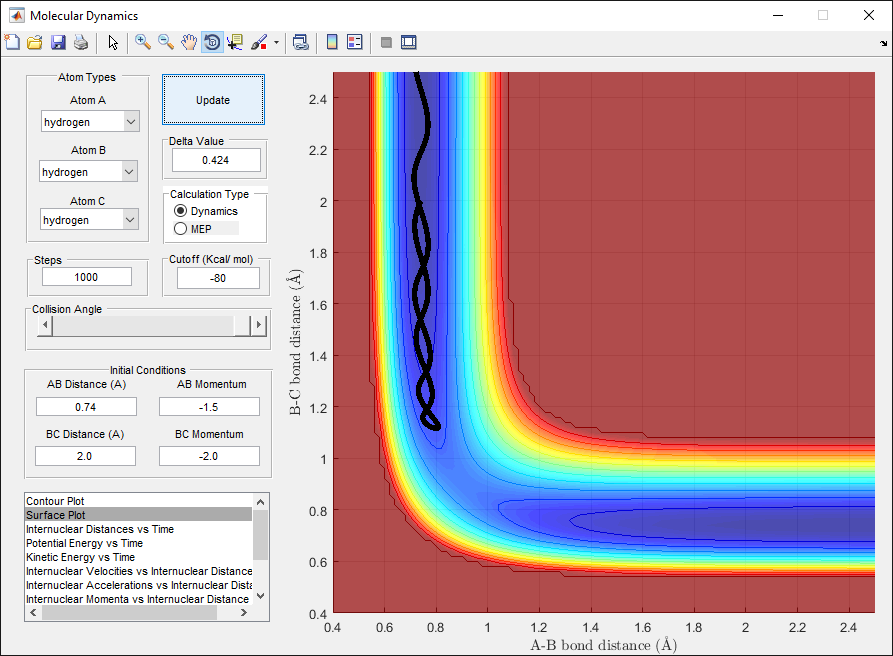
Task: Select the Zoom In magnifier tool
Action: click(143, 42)
